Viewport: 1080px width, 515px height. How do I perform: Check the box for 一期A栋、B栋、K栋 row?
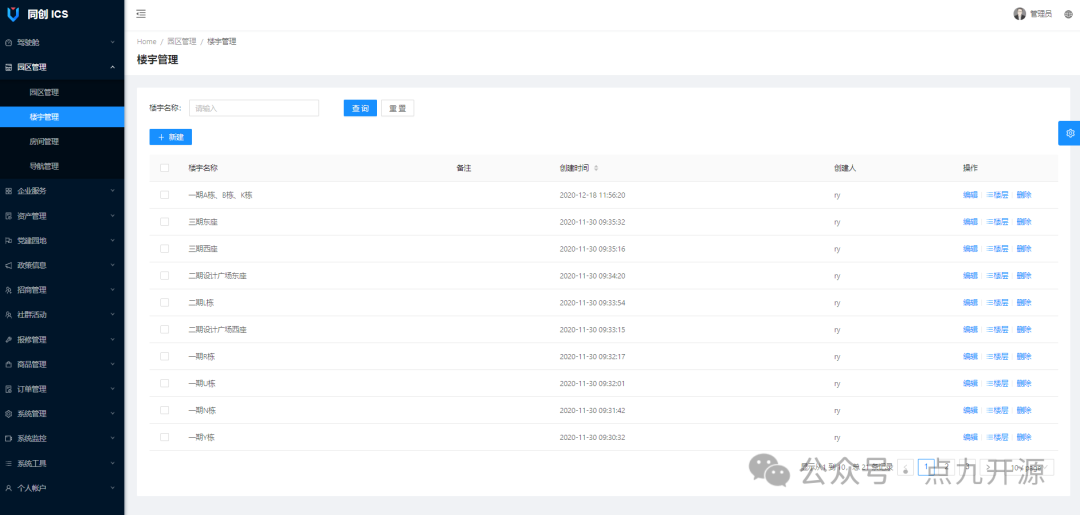point(165,195)
